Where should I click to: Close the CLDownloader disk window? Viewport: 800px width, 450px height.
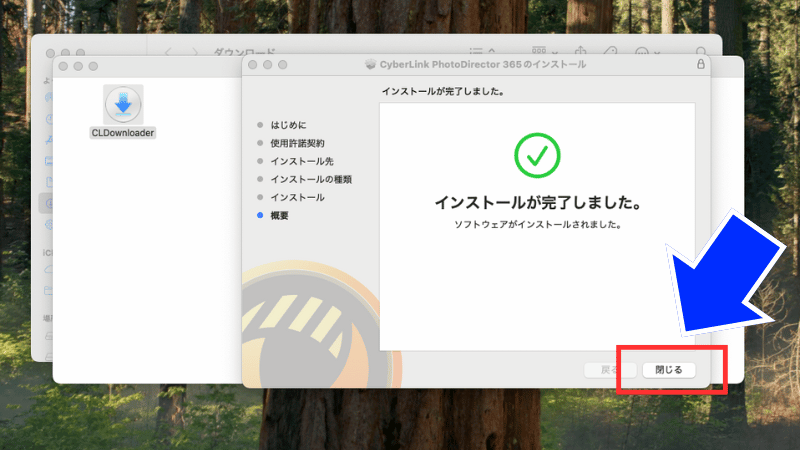(63, 66)
